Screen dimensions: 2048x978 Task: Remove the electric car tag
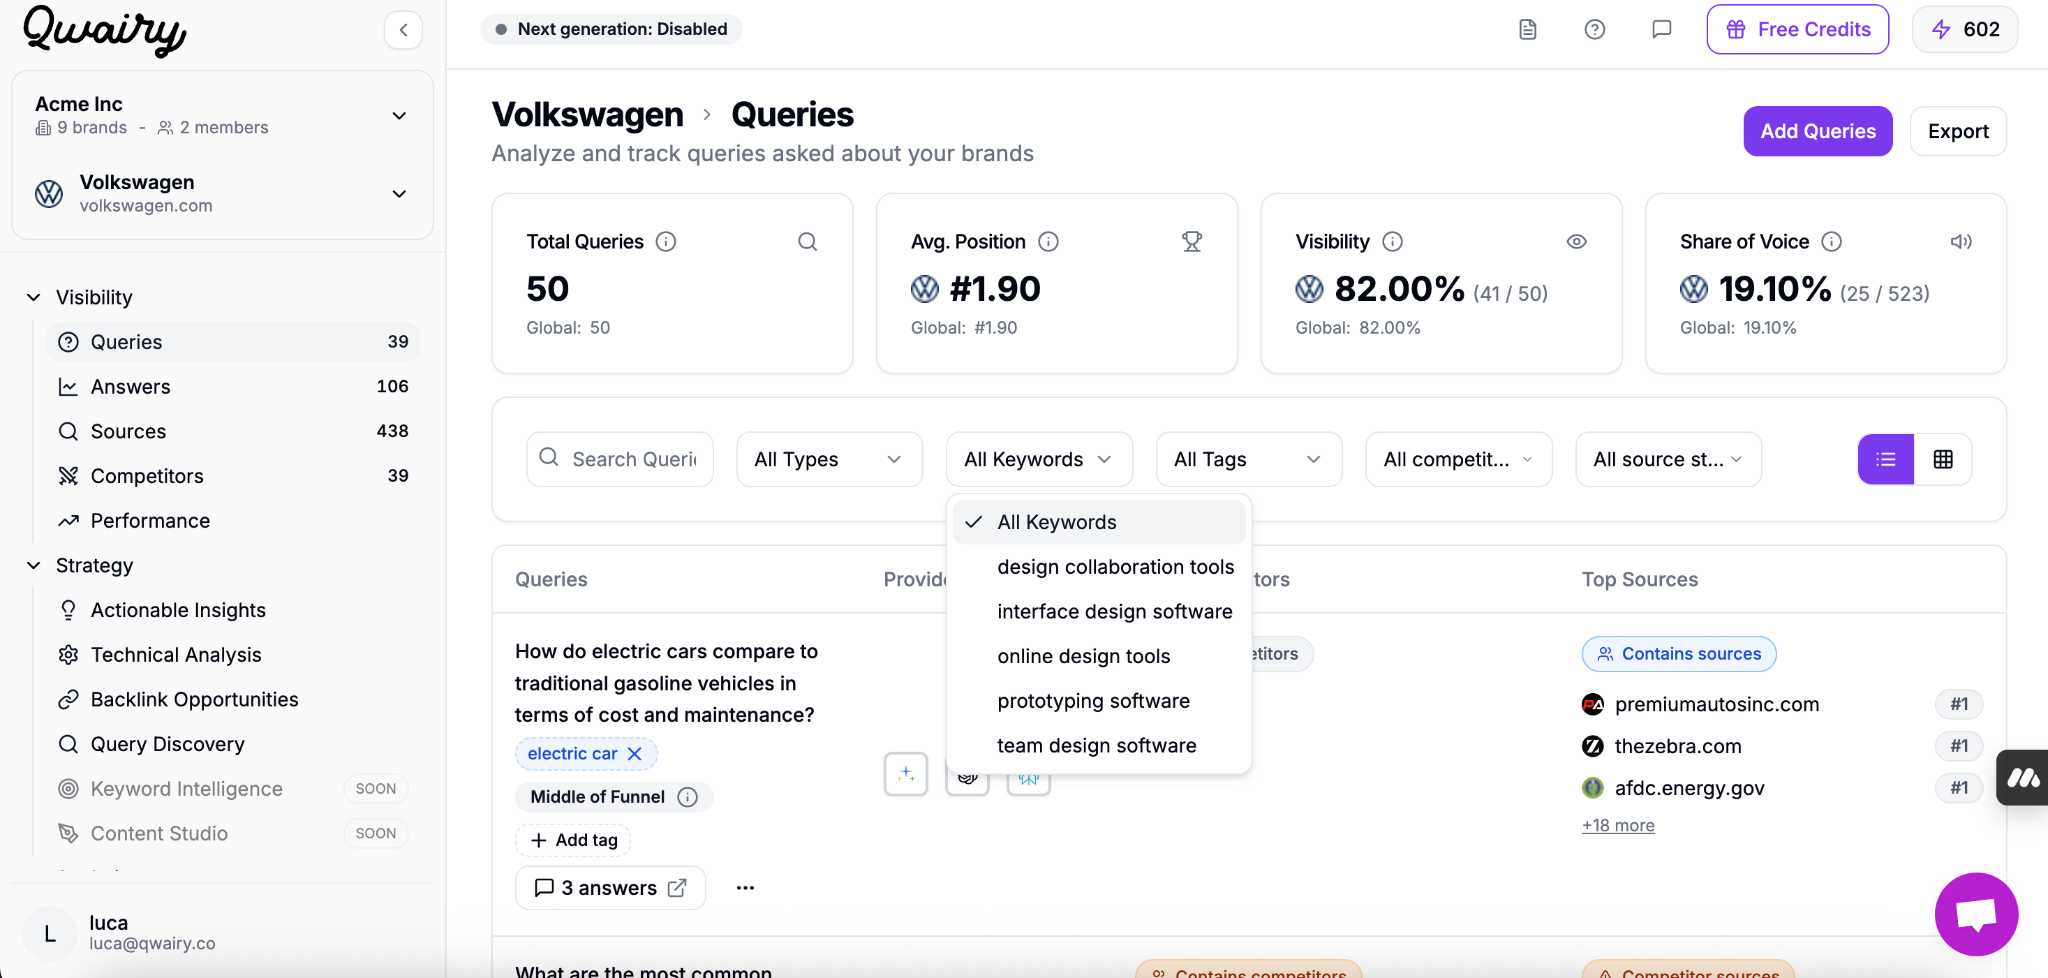[x=634, y=754]
